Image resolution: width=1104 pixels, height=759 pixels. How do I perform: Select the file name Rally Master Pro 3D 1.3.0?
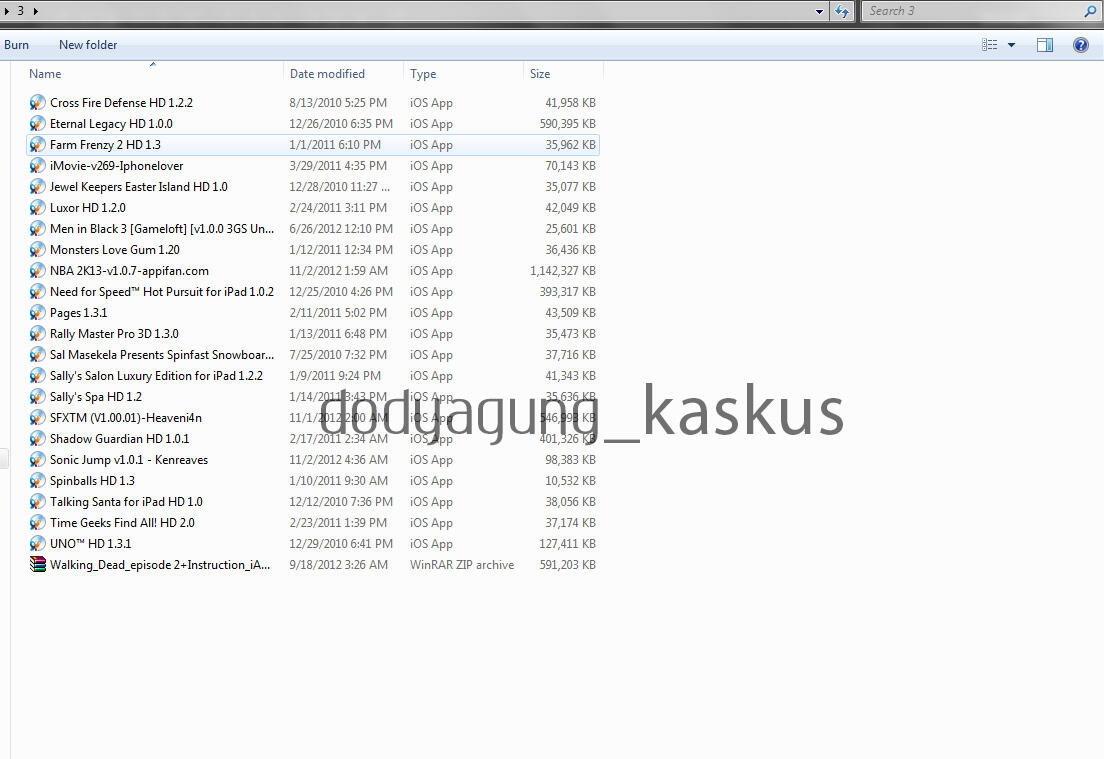pos(114,334)
